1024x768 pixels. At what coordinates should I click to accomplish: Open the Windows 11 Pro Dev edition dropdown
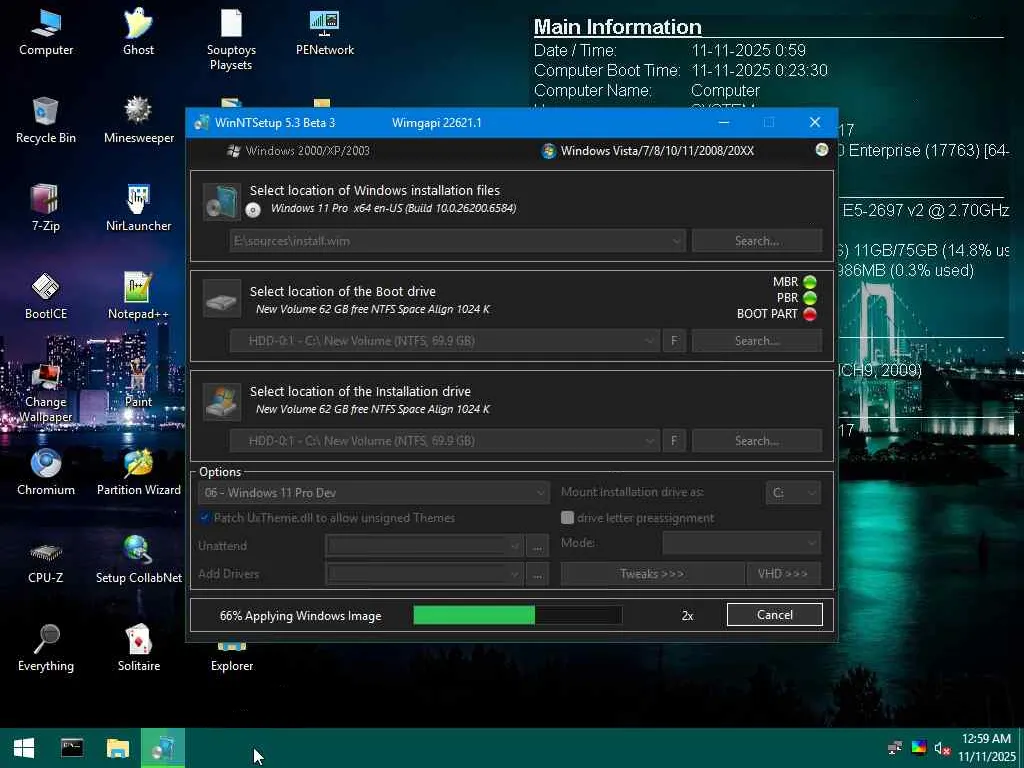pos(374,492)
